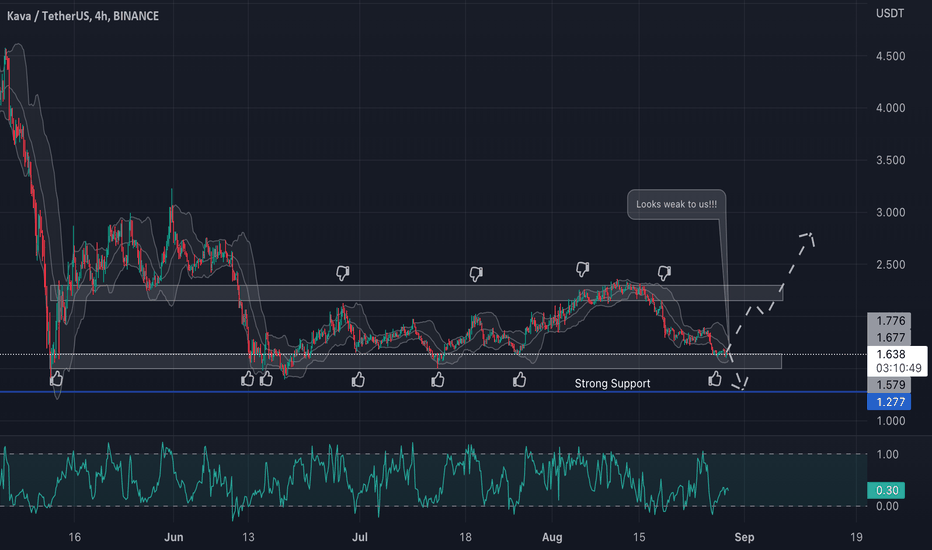Viewport: 932px width, 550px height.
Task: Click the thumbs-down icon nearest the callout
Action: coord(664,273)
